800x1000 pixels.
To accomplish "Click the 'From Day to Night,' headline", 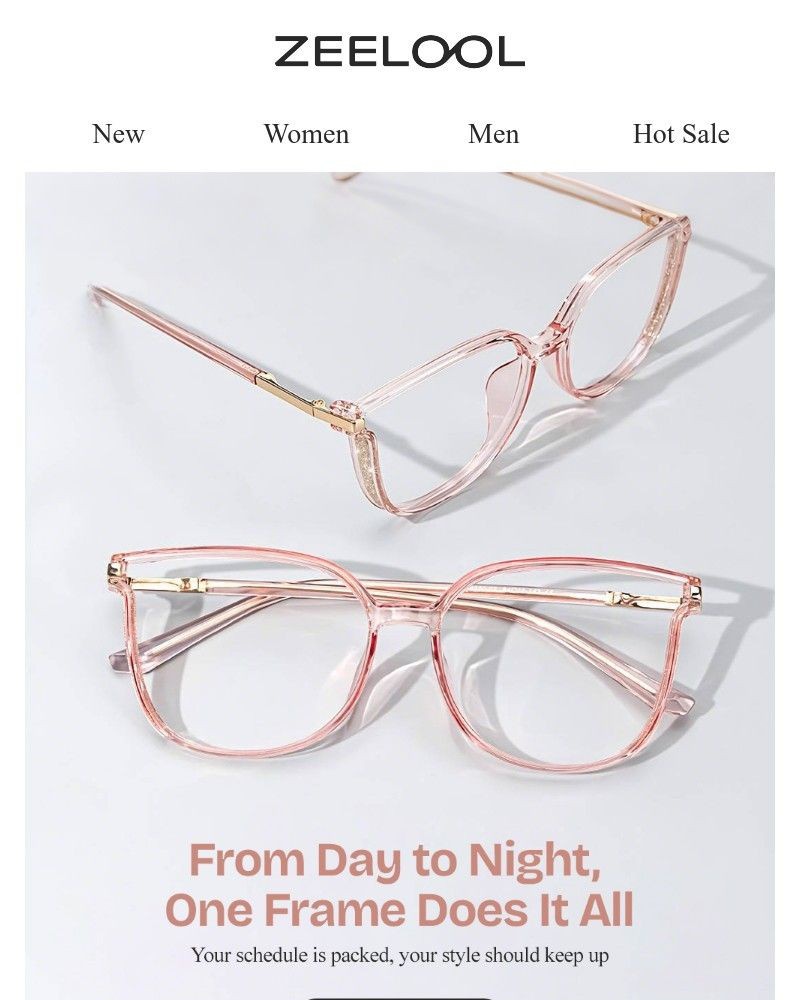I will tap(395, 862).
